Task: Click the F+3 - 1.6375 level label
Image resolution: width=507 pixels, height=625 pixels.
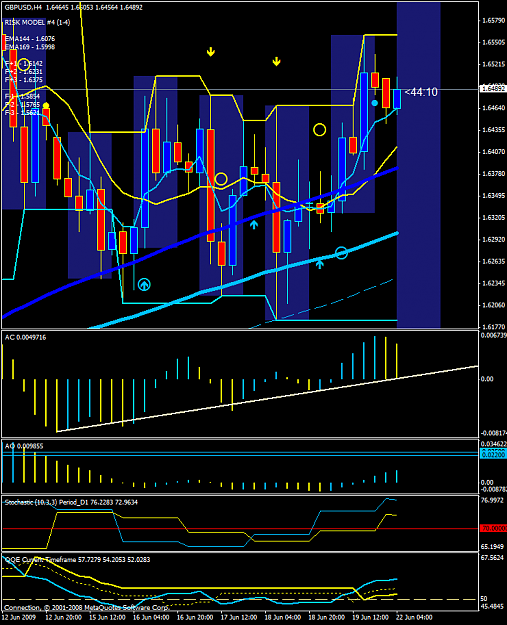Action: coord(23,80)
